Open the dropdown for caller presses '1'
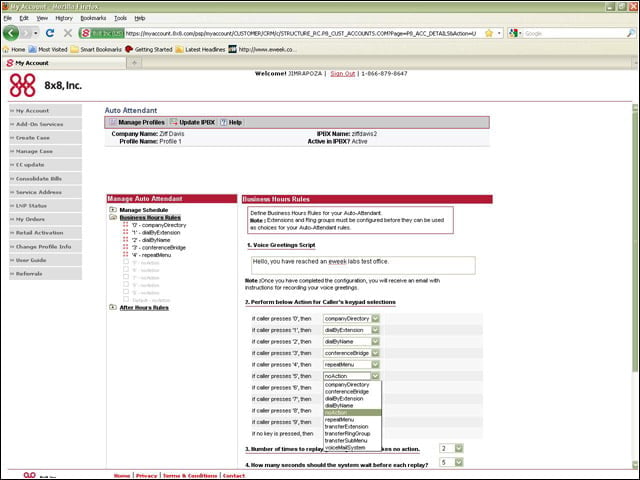 point(375,330)
